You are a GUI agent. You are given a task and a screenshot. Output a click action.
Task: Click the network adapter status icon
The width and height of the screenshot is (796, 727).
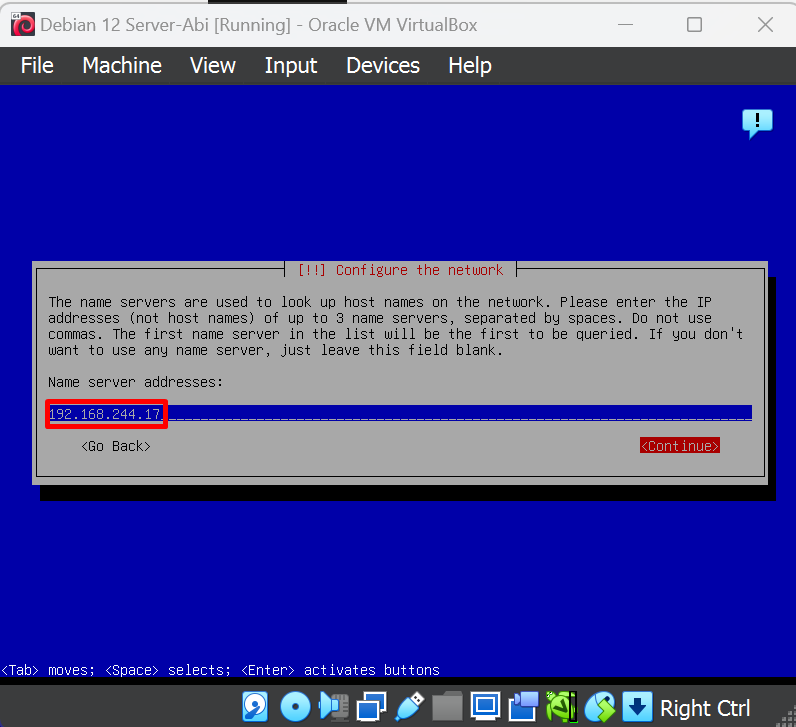pyautogui.click(x=372, y=707)
